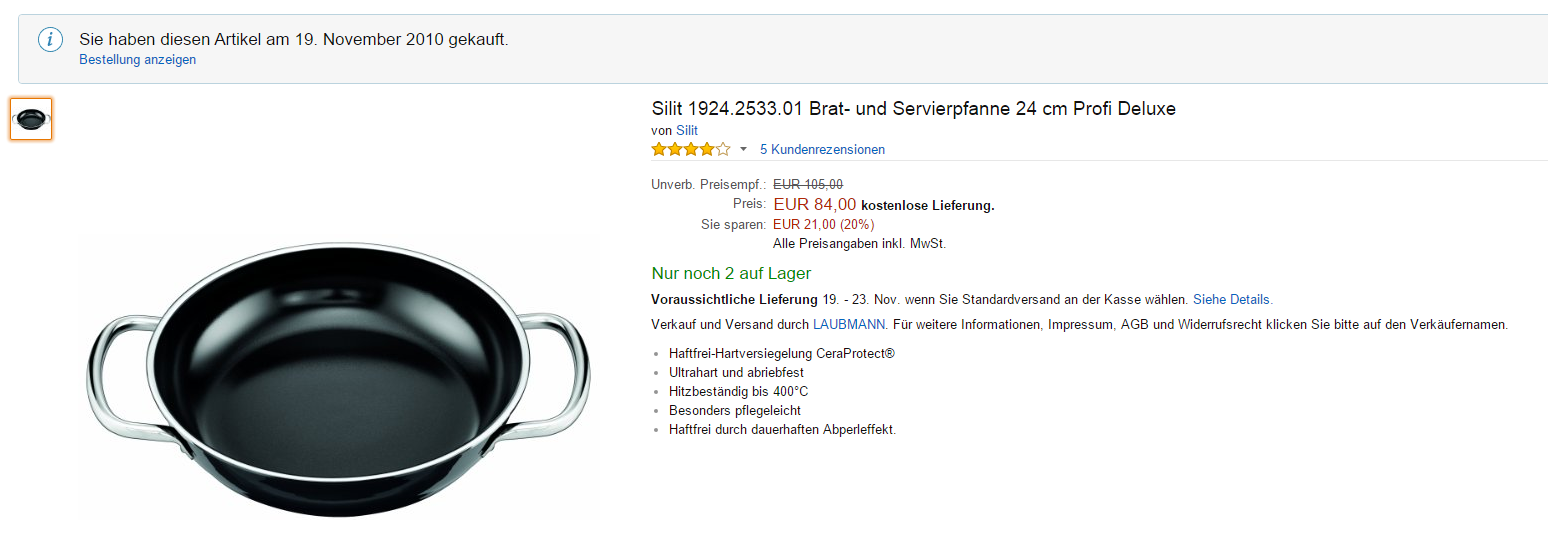Click the EUR 21,00 (20%) savings text
Image resolution: width=1548 pixels, height=557 pixels.
pyautogui.click(x=823, y=225)
